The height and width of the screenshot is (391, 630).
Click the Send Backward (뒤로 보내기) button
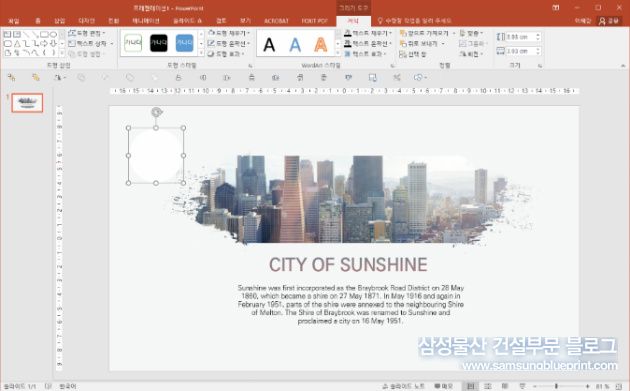point(422,43)
